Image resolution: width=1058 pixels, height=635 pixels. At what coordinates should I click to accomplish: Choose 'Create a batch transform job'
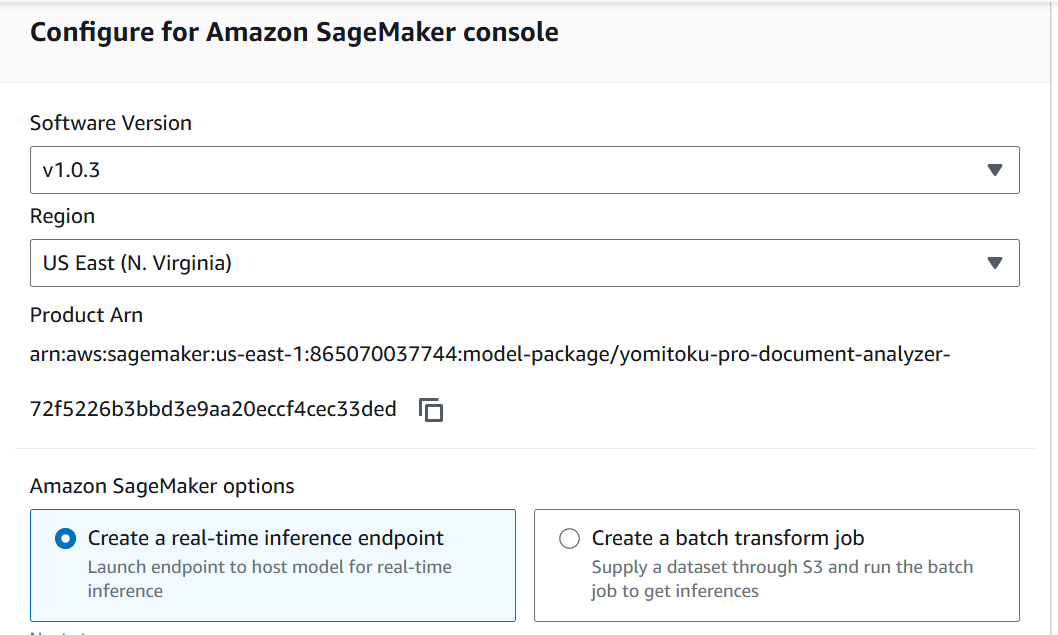point(569,538)
